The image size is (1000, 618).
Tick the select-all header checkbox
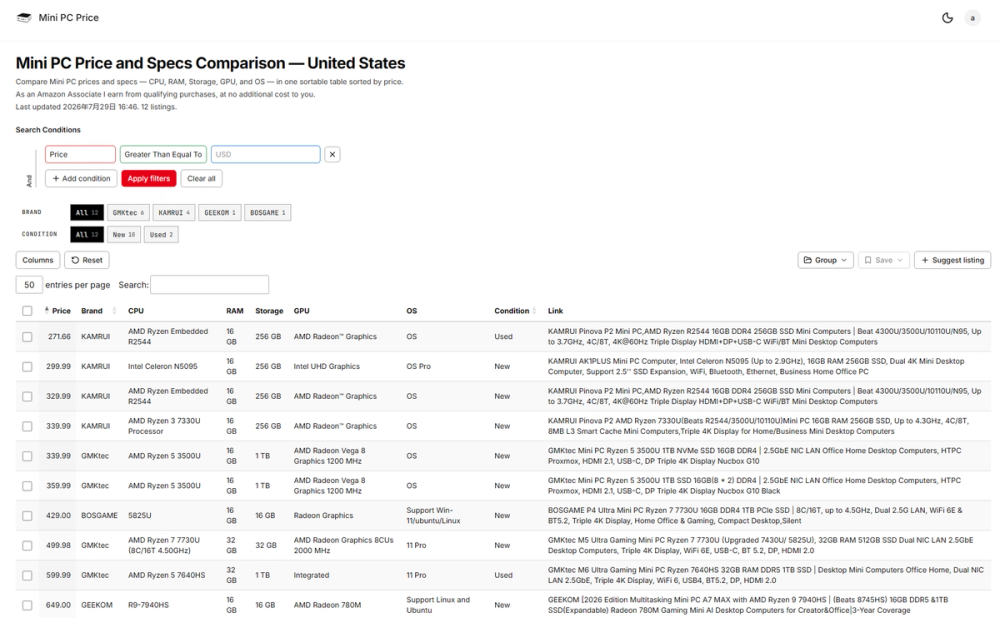27,311
